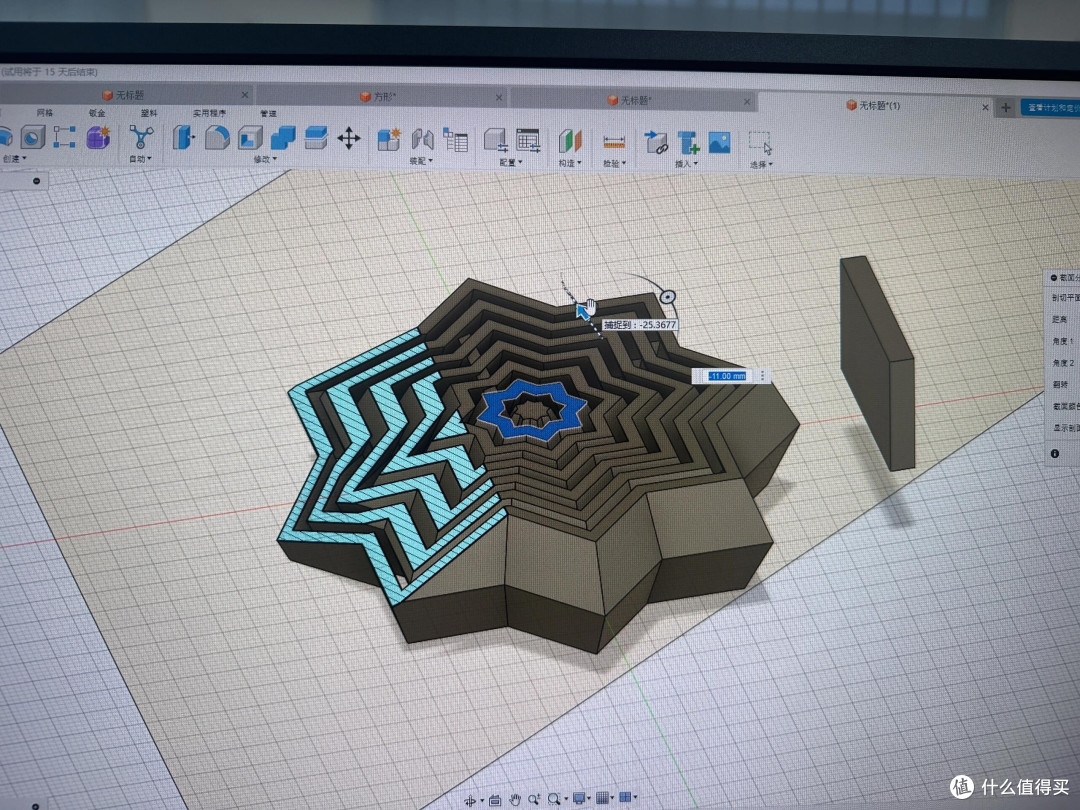Expand the 选择 dropdown
Image resolution: width=1080 pixels, height=810 pixels.
tap(761, 165)
